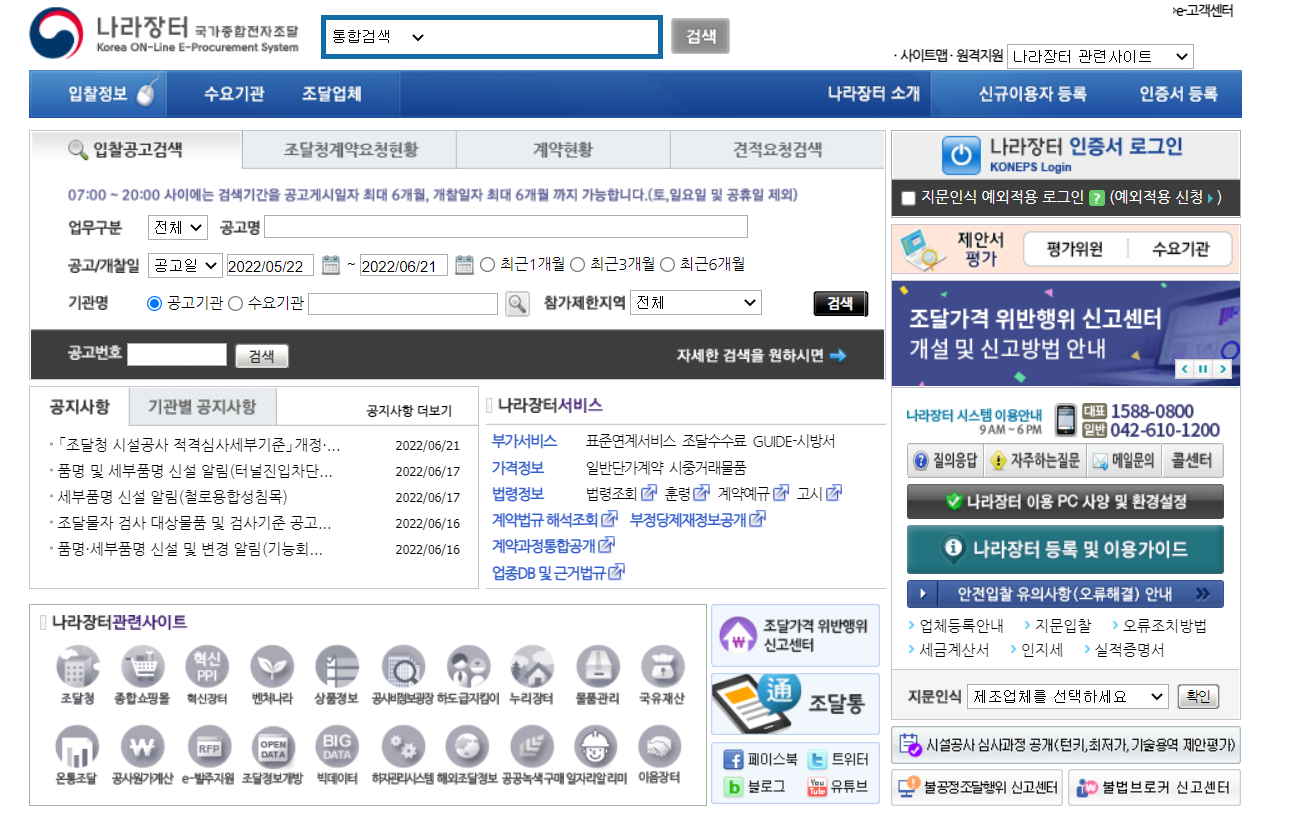Screen dimensions: 1290x819
Task: Open start date calendar picker icon
Action: 331,265
